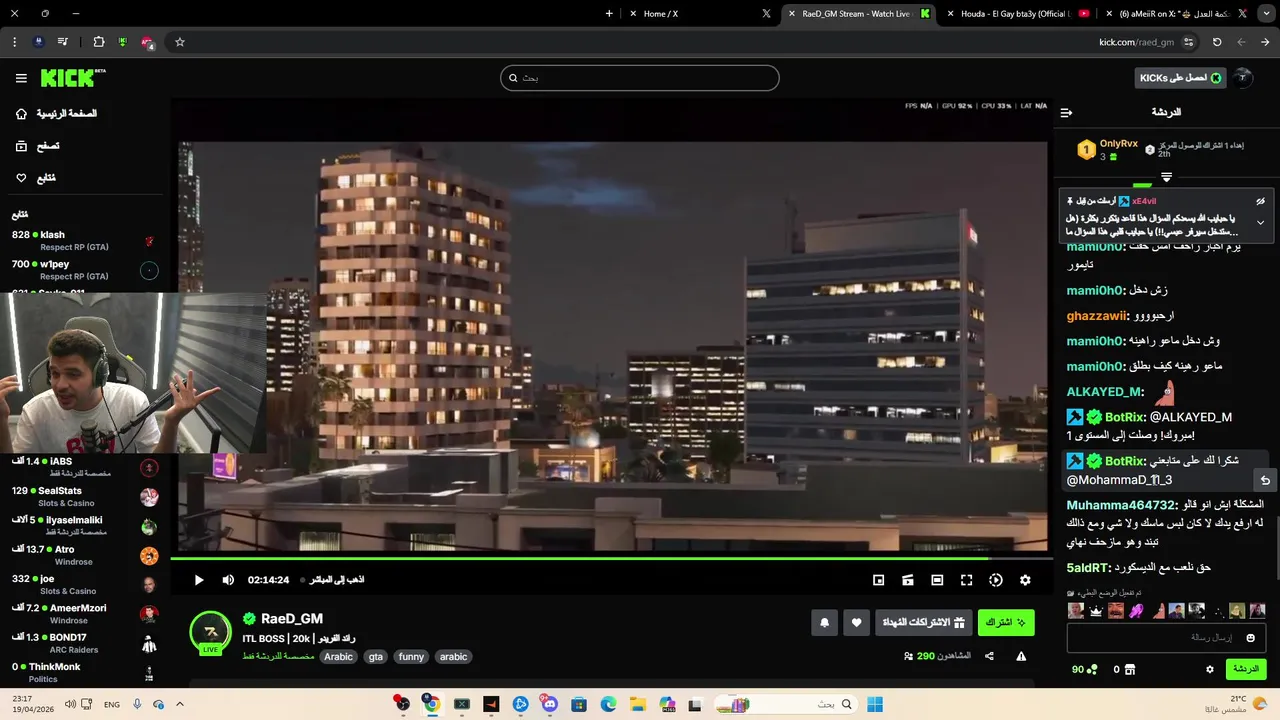Click the KICK logo
The image size is (1280, 720).
tap(73, 78)
